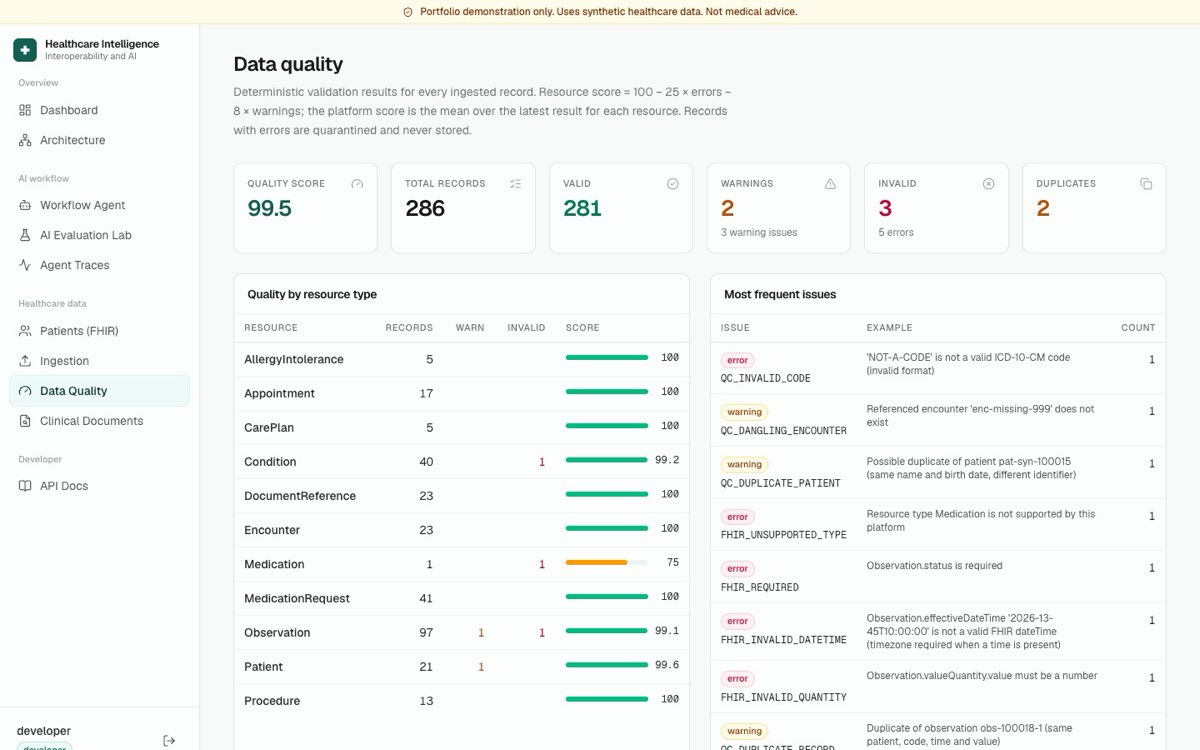
Task: Click the checklist icon on Total Records card
Action: [515, 184]
